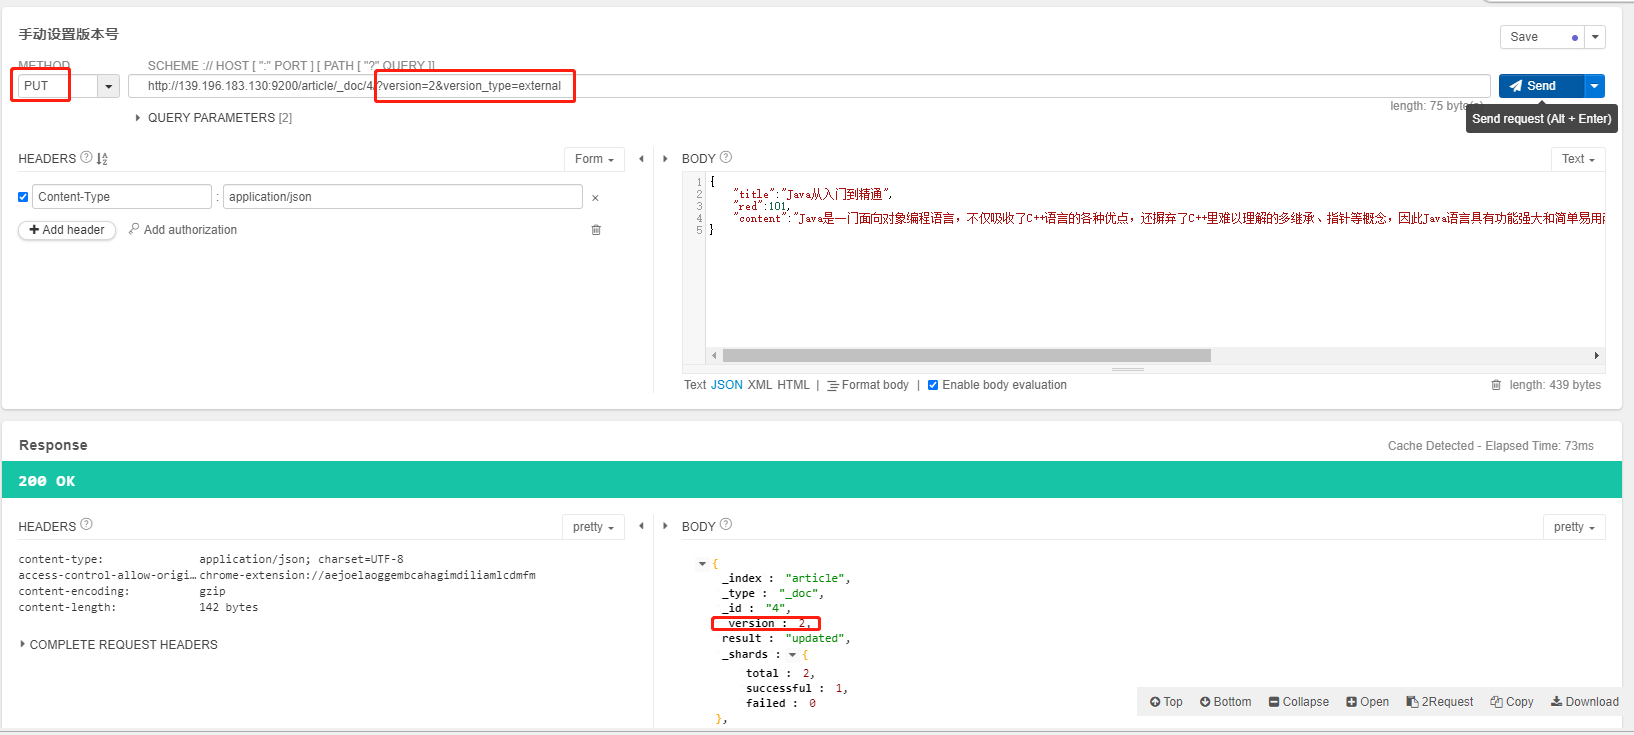Remove the Content-Type header with the x icon
The height and width of the screenshot is (735, 1634).
click(x=595, y=198)
